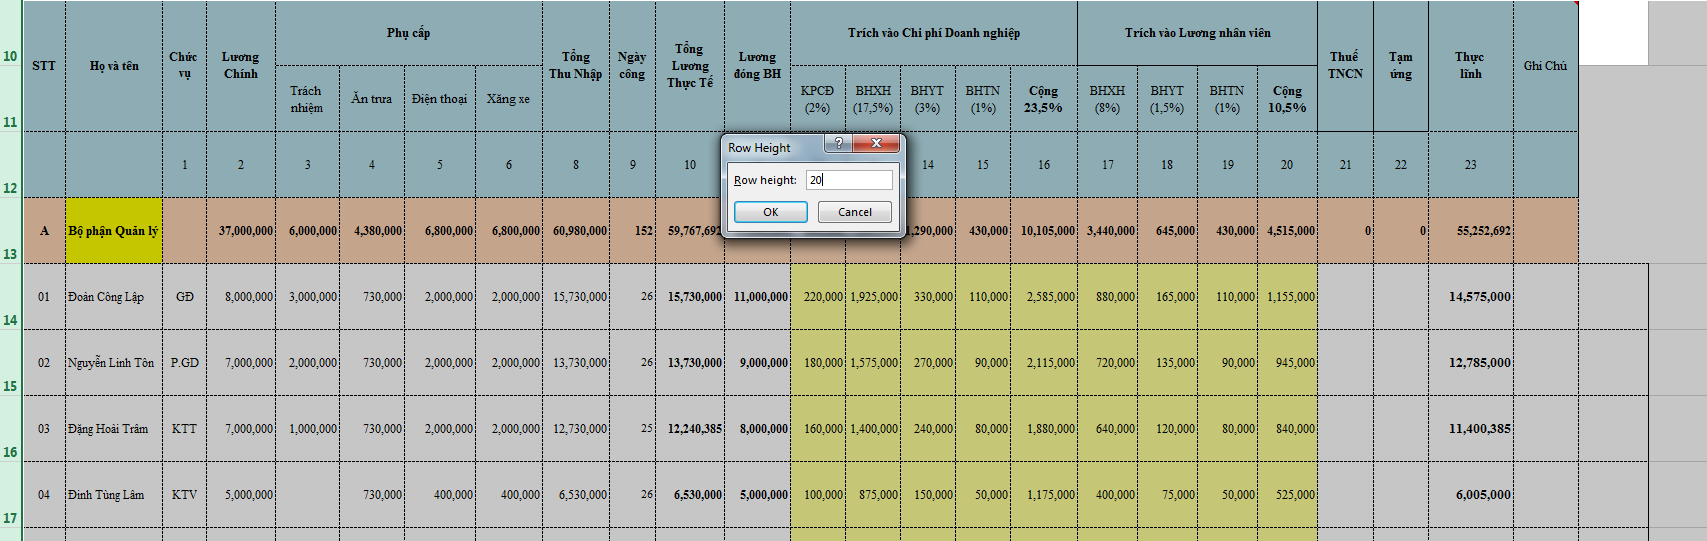The width and height of the screenshot is (1707, 541).
Task: Click the Row height input field
Action: (848, 180)
